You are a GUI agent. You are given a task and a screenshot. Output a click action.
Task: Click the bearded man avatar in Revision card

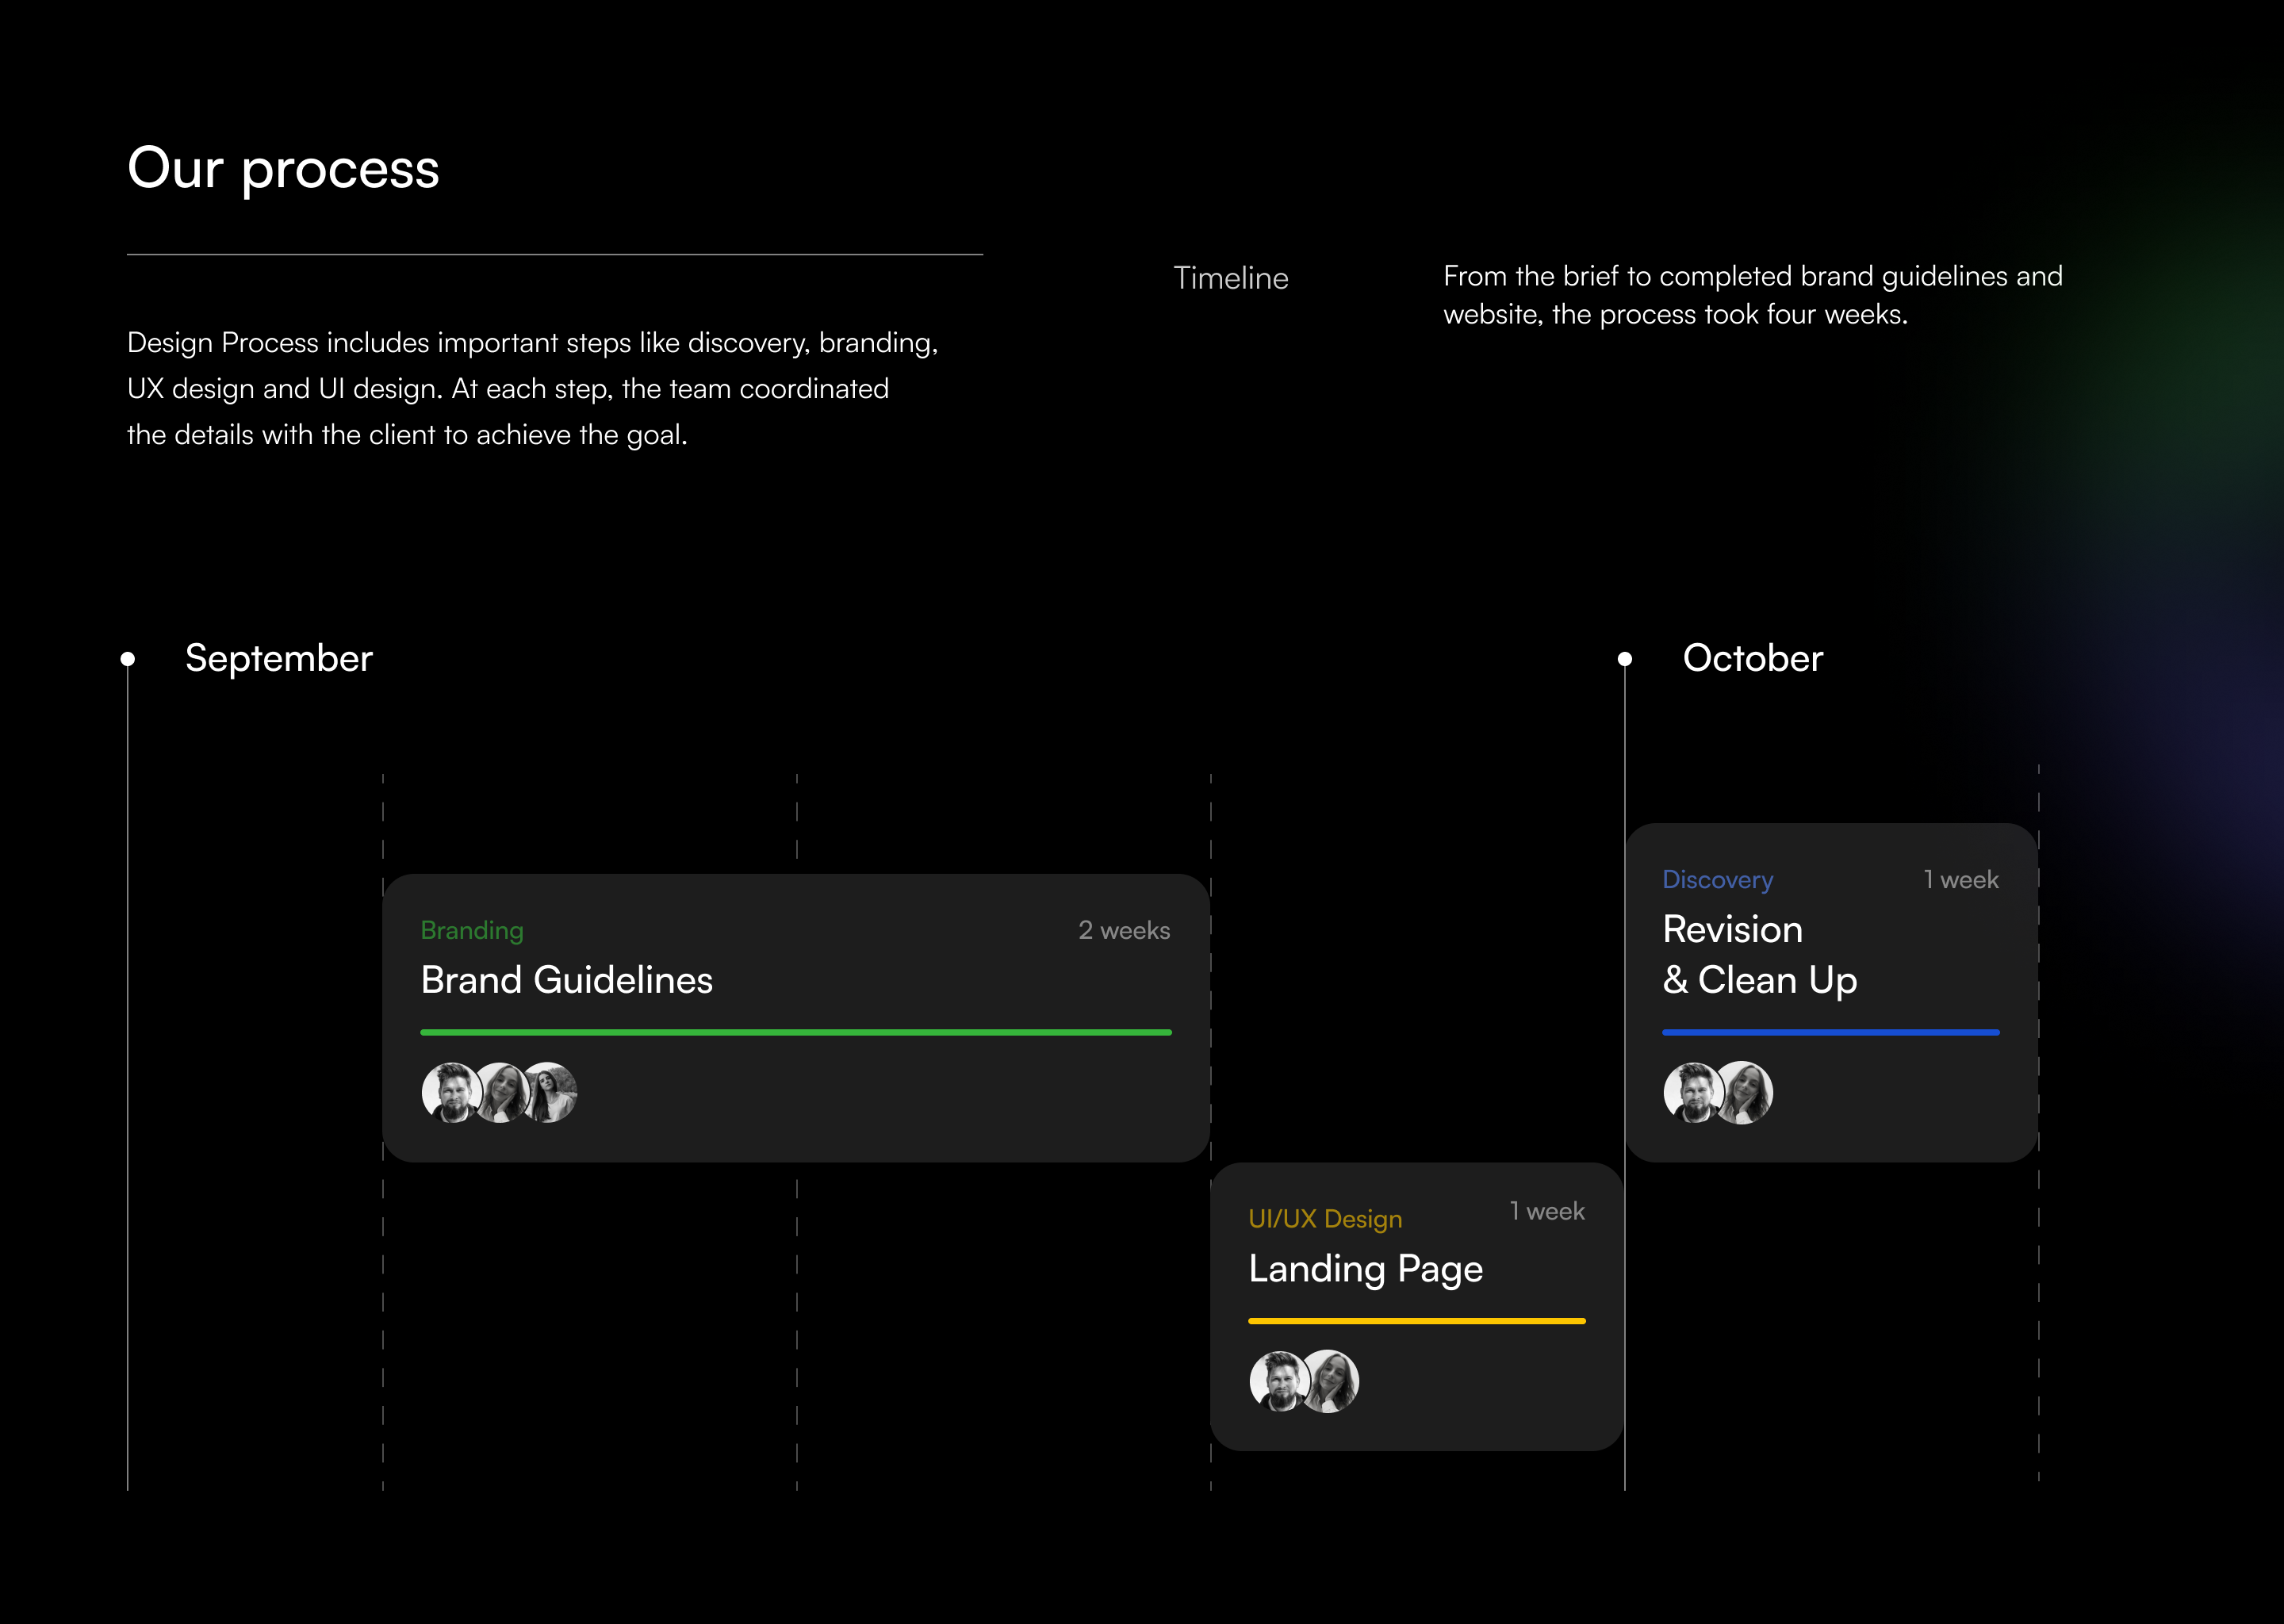pos(1692,1093)
